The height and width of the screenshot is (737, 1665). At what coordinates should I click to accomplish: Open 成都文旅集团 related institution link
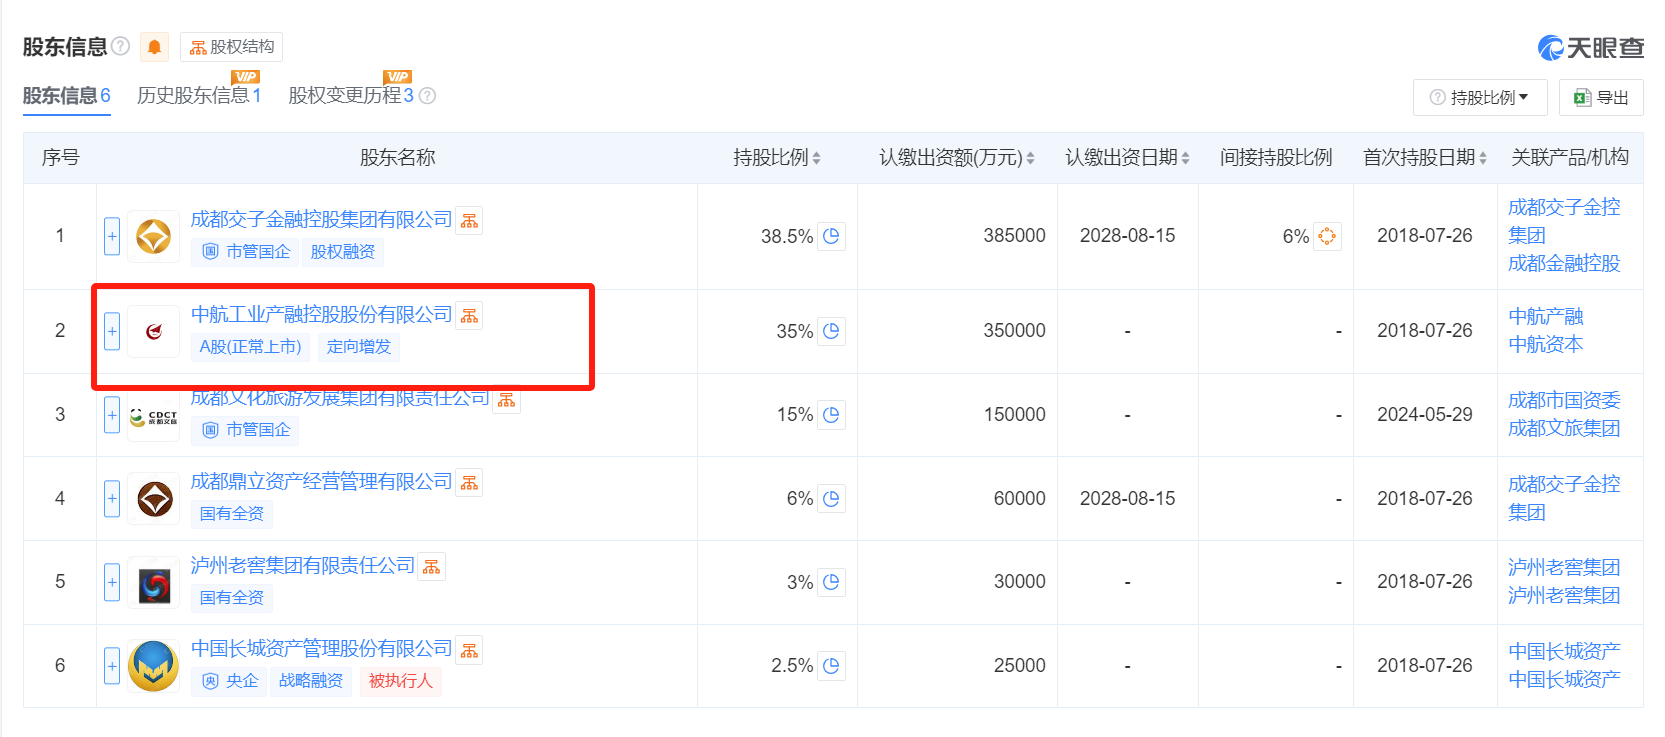1564,429
